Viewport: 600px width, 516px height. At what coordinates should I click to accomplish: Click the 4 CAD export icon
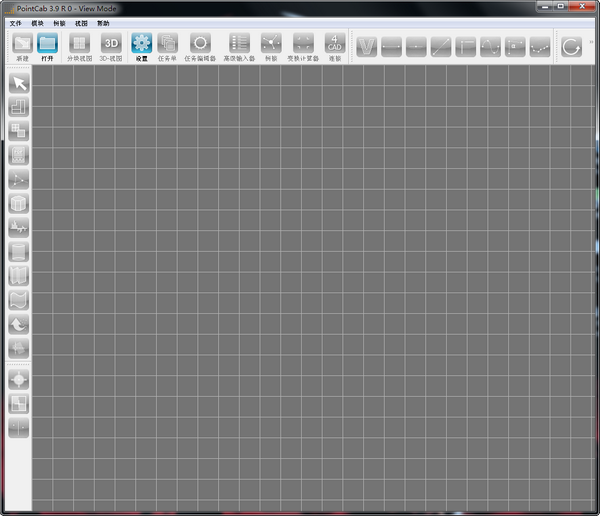coord(335,43)
